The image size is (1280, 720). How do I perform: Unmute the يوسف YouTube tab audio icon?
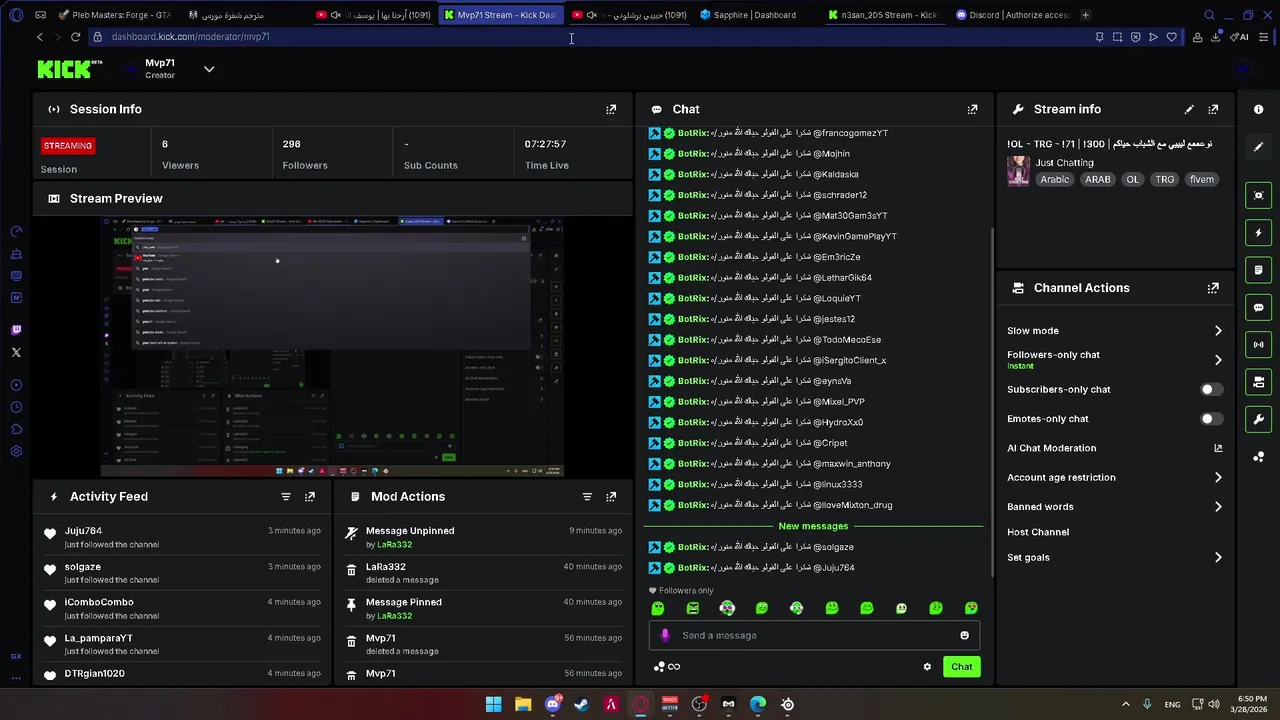click(x=335, y=15)
